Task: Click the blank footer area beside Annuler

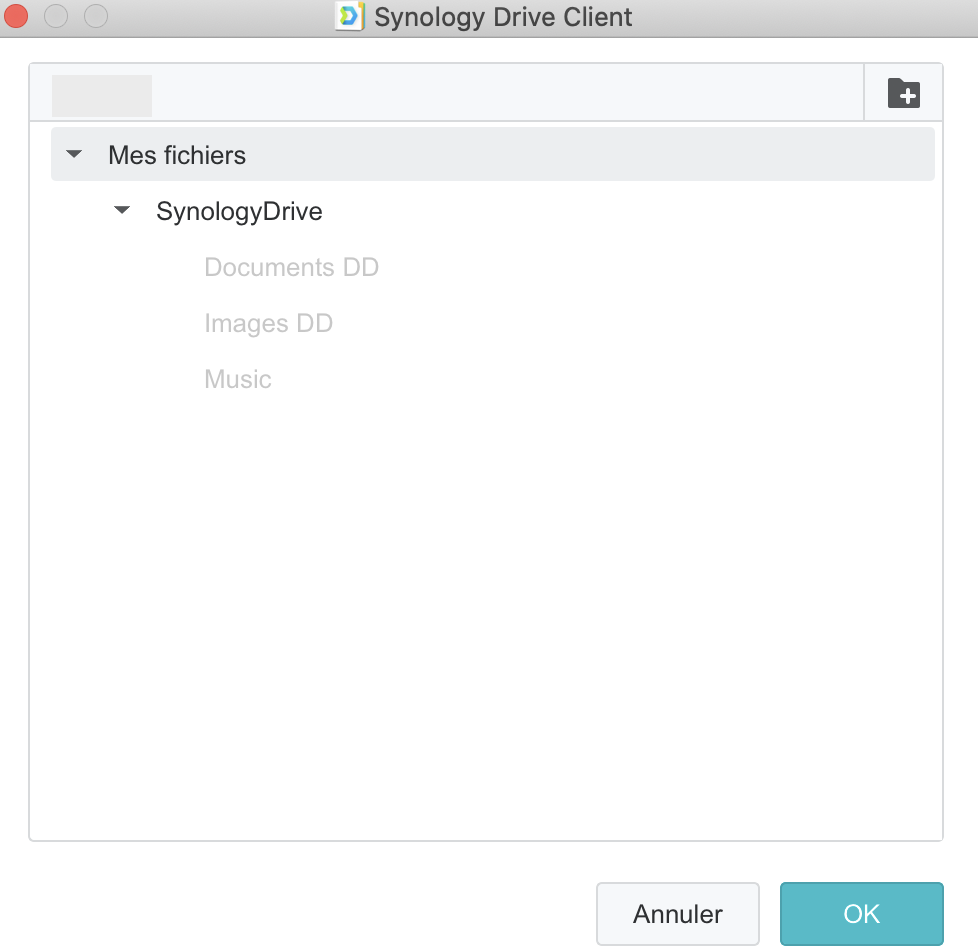Action: [312, 914]
